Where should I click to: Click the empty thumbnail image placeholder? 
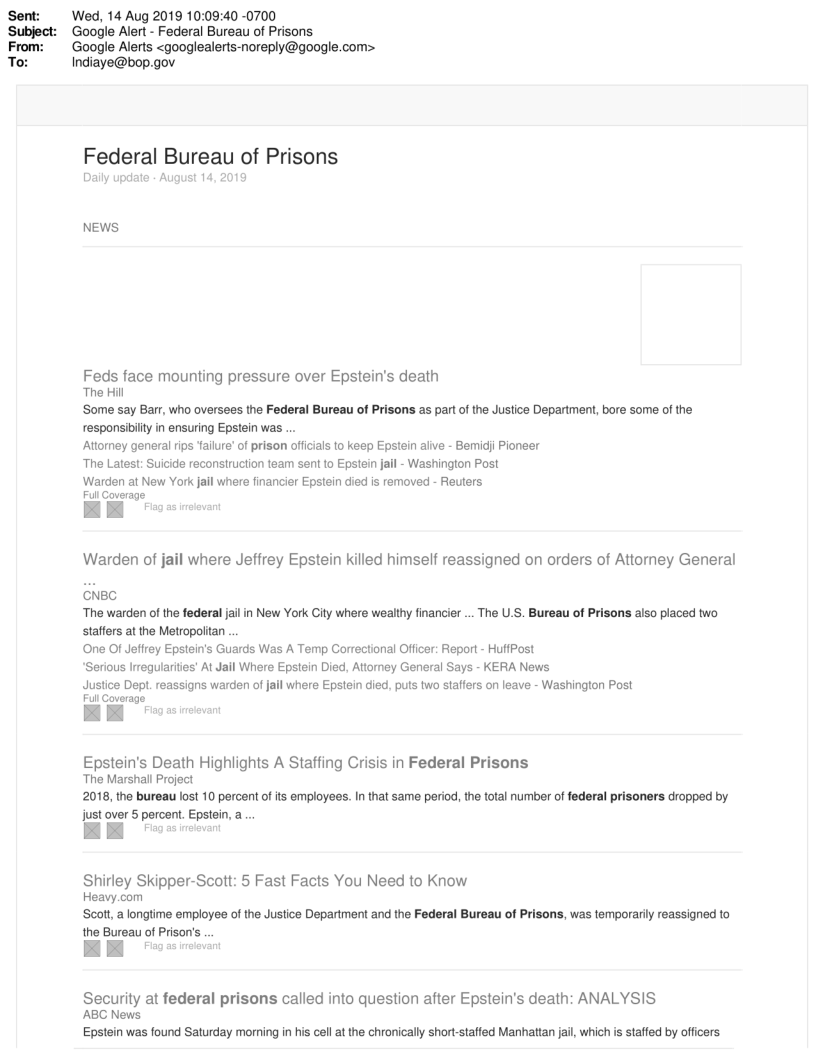pos(690,314)
